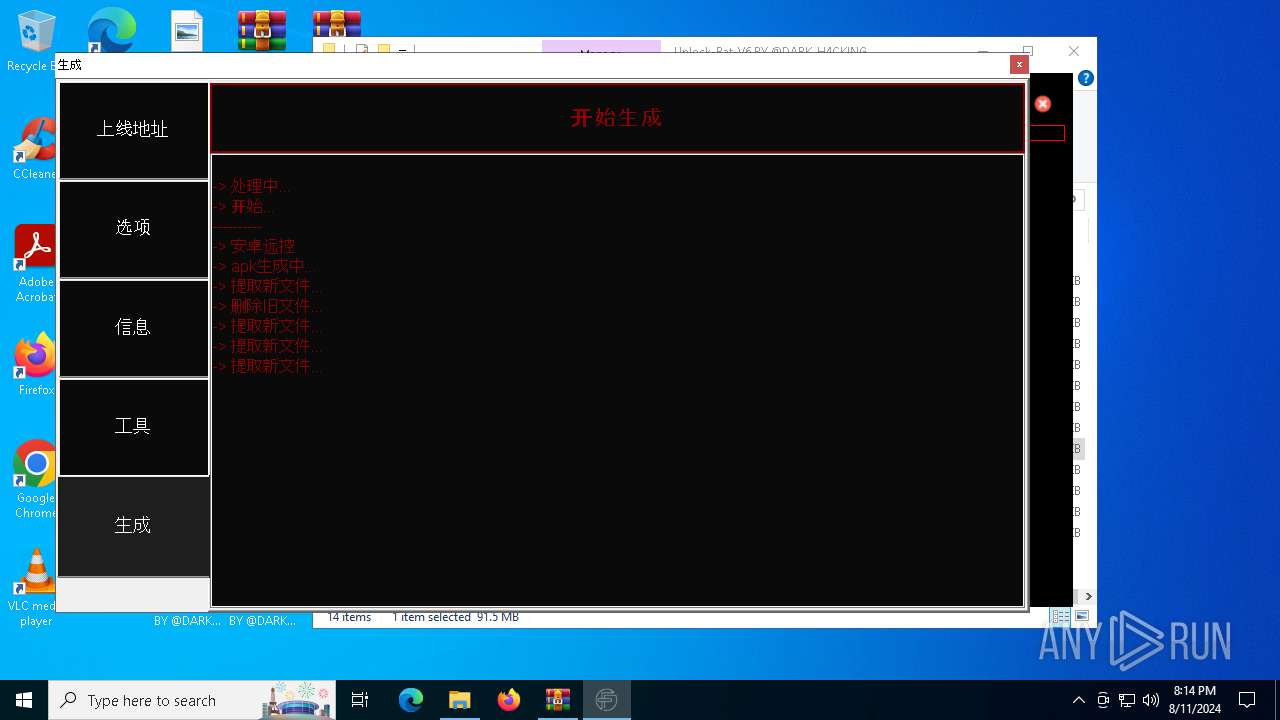Screen dimensions: 1280x720
Task: Open the clock showing 8:14 PM
Action: (x=1195, y=700)
